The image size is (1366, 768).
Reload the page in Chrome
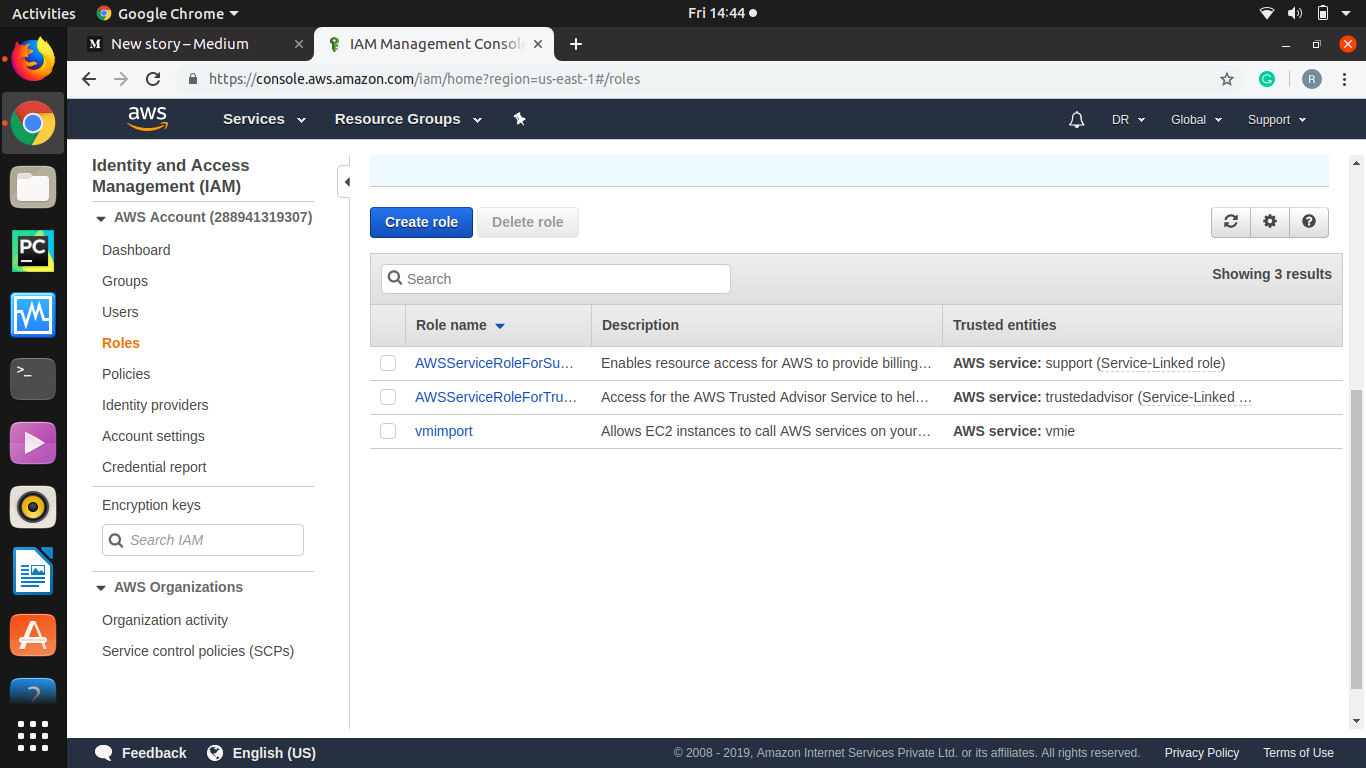tap(153, 79)
